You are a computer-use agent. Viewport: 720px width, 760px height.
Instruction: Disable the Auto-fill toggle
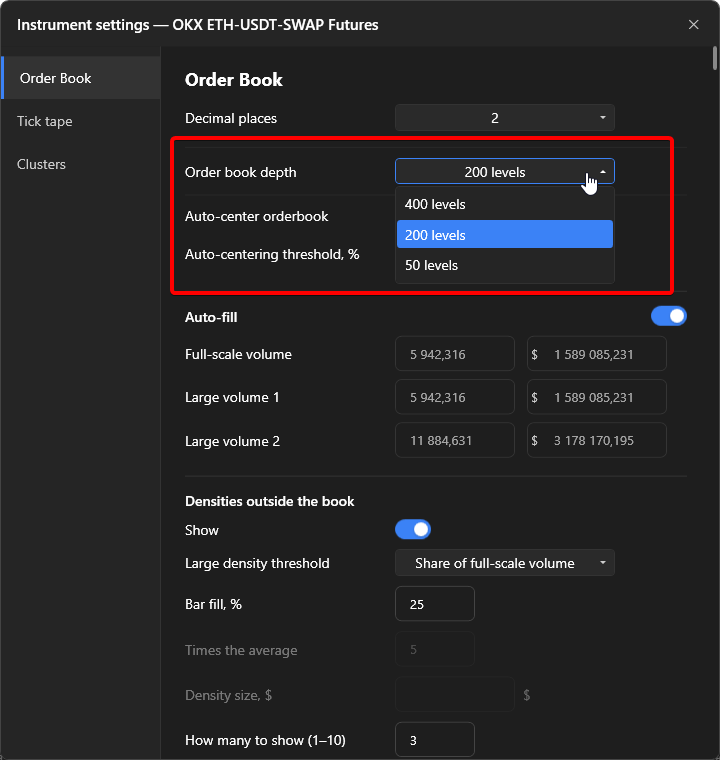pos(669,317)
